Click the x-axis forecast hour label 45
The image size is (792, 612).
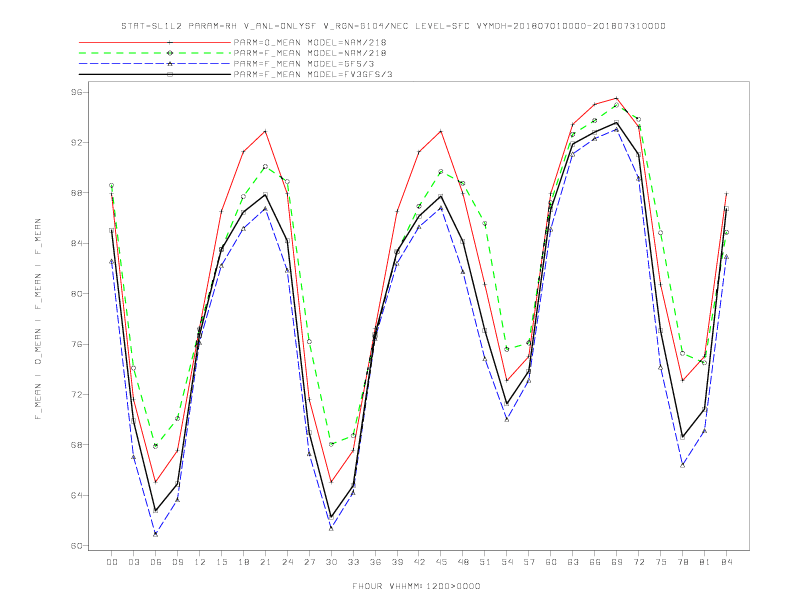[x=441, y=562]
